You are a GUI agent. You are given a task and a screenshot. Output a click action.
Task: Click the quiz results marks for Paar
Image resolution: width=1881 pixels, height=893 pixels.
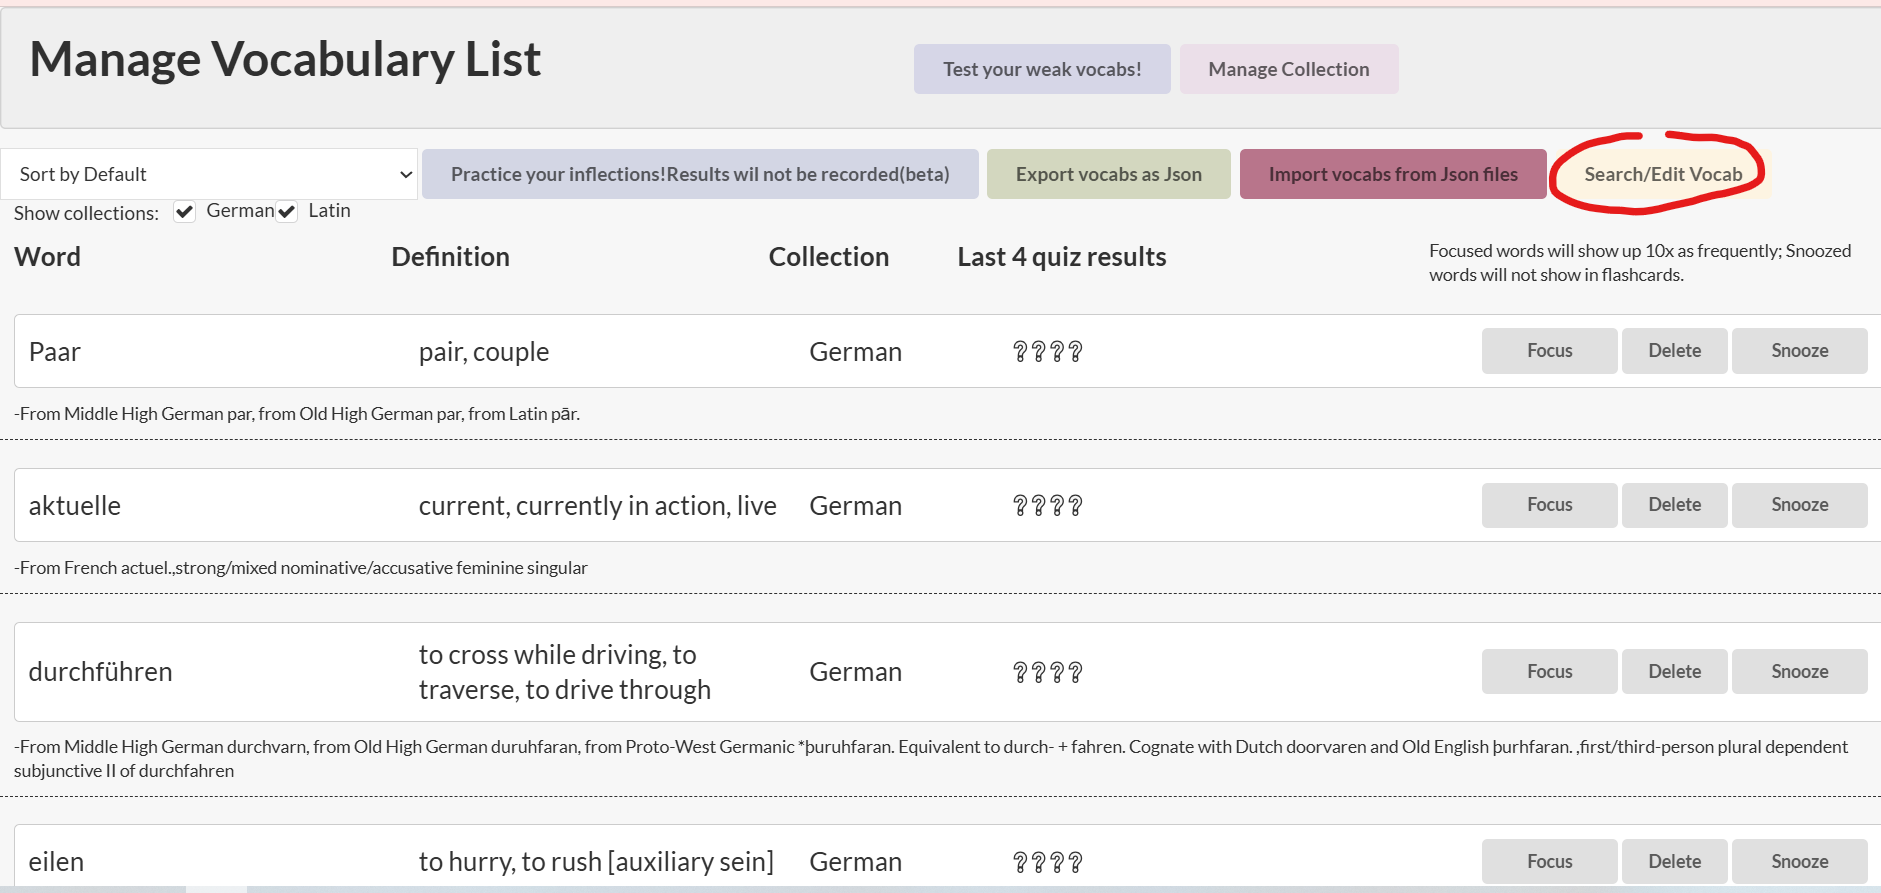coord(1047,352)
